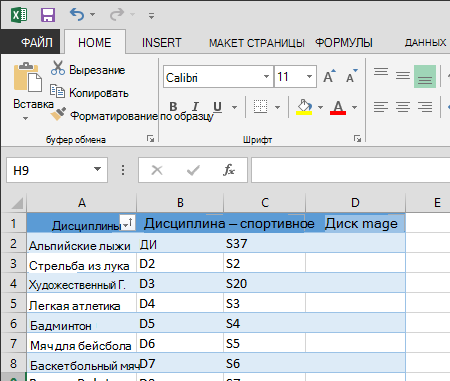Open the Calibri font name dropdown
450x381 pixels.
click(x=266, y=77)
